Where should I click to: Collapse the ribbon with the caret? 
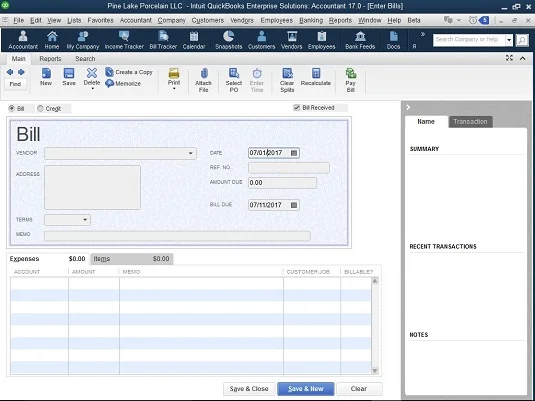coord(522,58)
